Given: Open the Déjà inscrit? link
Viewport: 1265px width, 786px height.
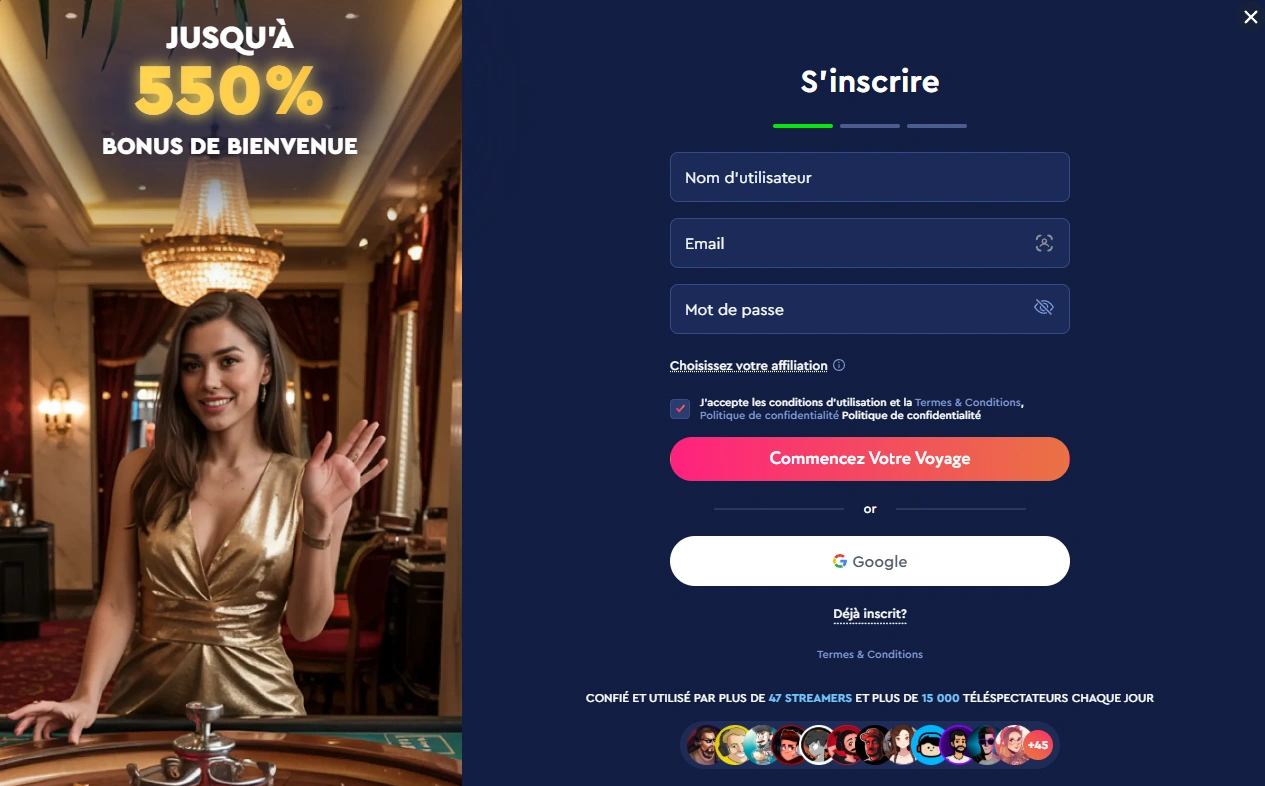Looking at the screenshot, I should point(870,614).
